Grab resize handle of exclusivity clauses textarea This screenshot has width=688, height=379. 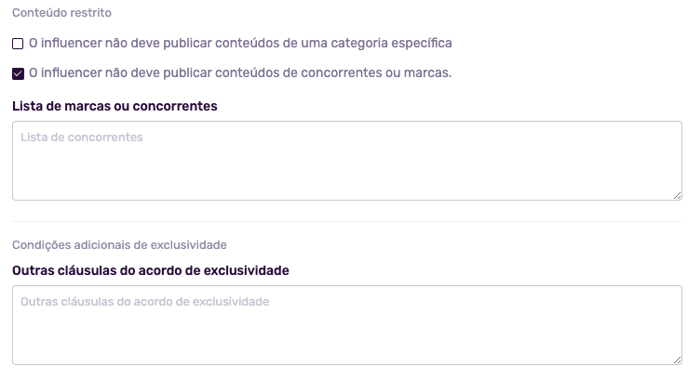point(677,360)
